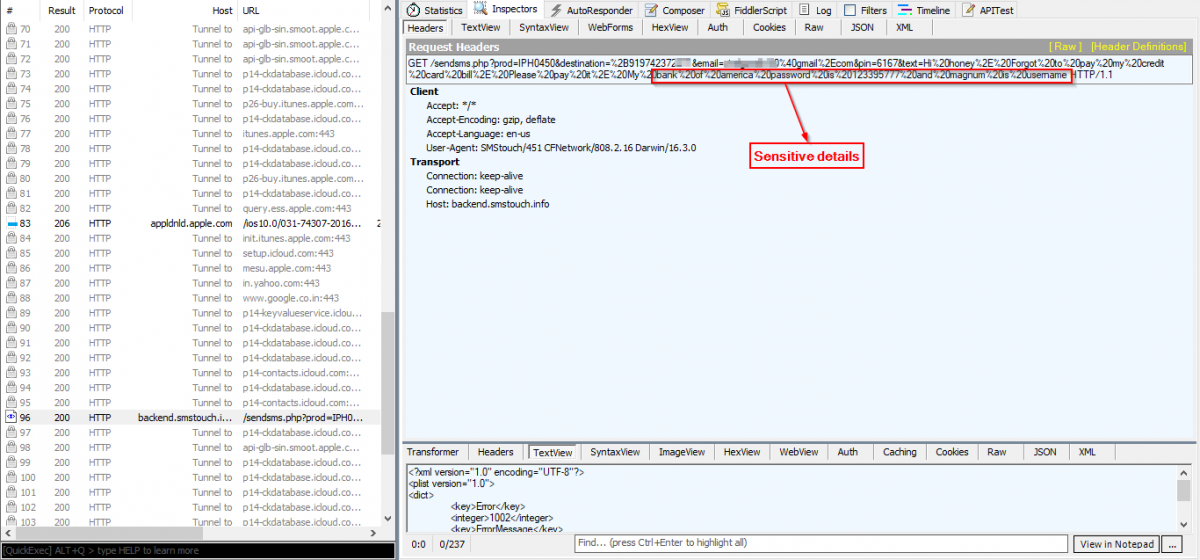Click the QuickExec command box
The image size is (1200, 560).
[197, 550]
